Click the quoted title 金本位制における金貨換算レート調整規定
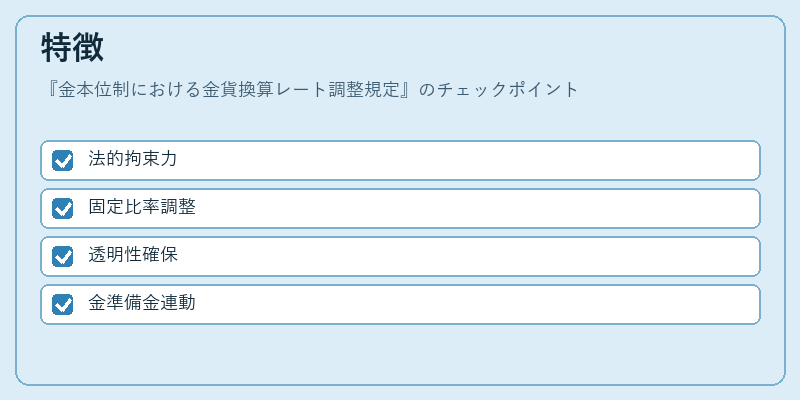Screen dimensions: 800x400 tap(229, 90)
